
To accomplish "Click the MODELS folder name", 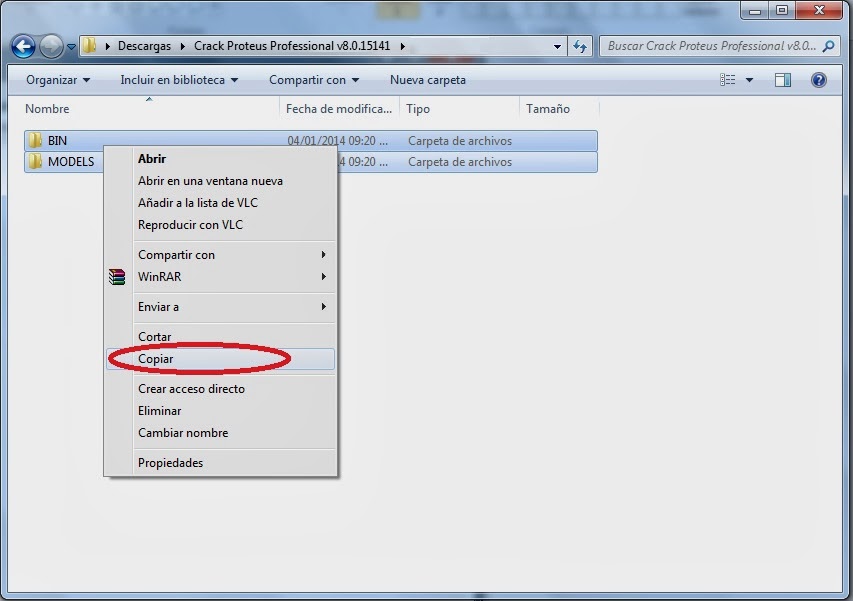I will point(71,162).
